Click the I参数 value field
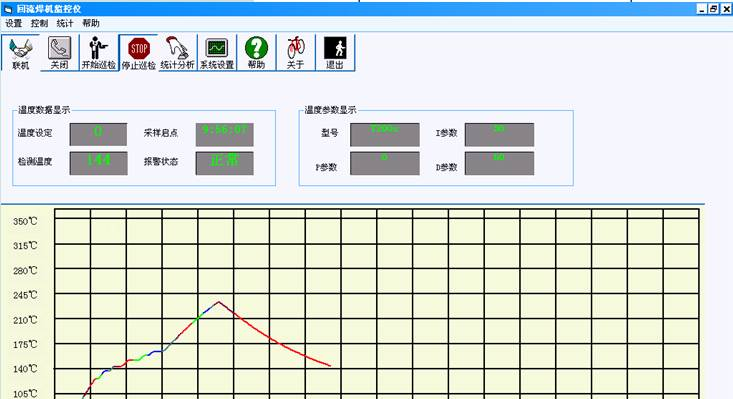The width and height of the screenshot is (733, 399). tap(499, 135)
